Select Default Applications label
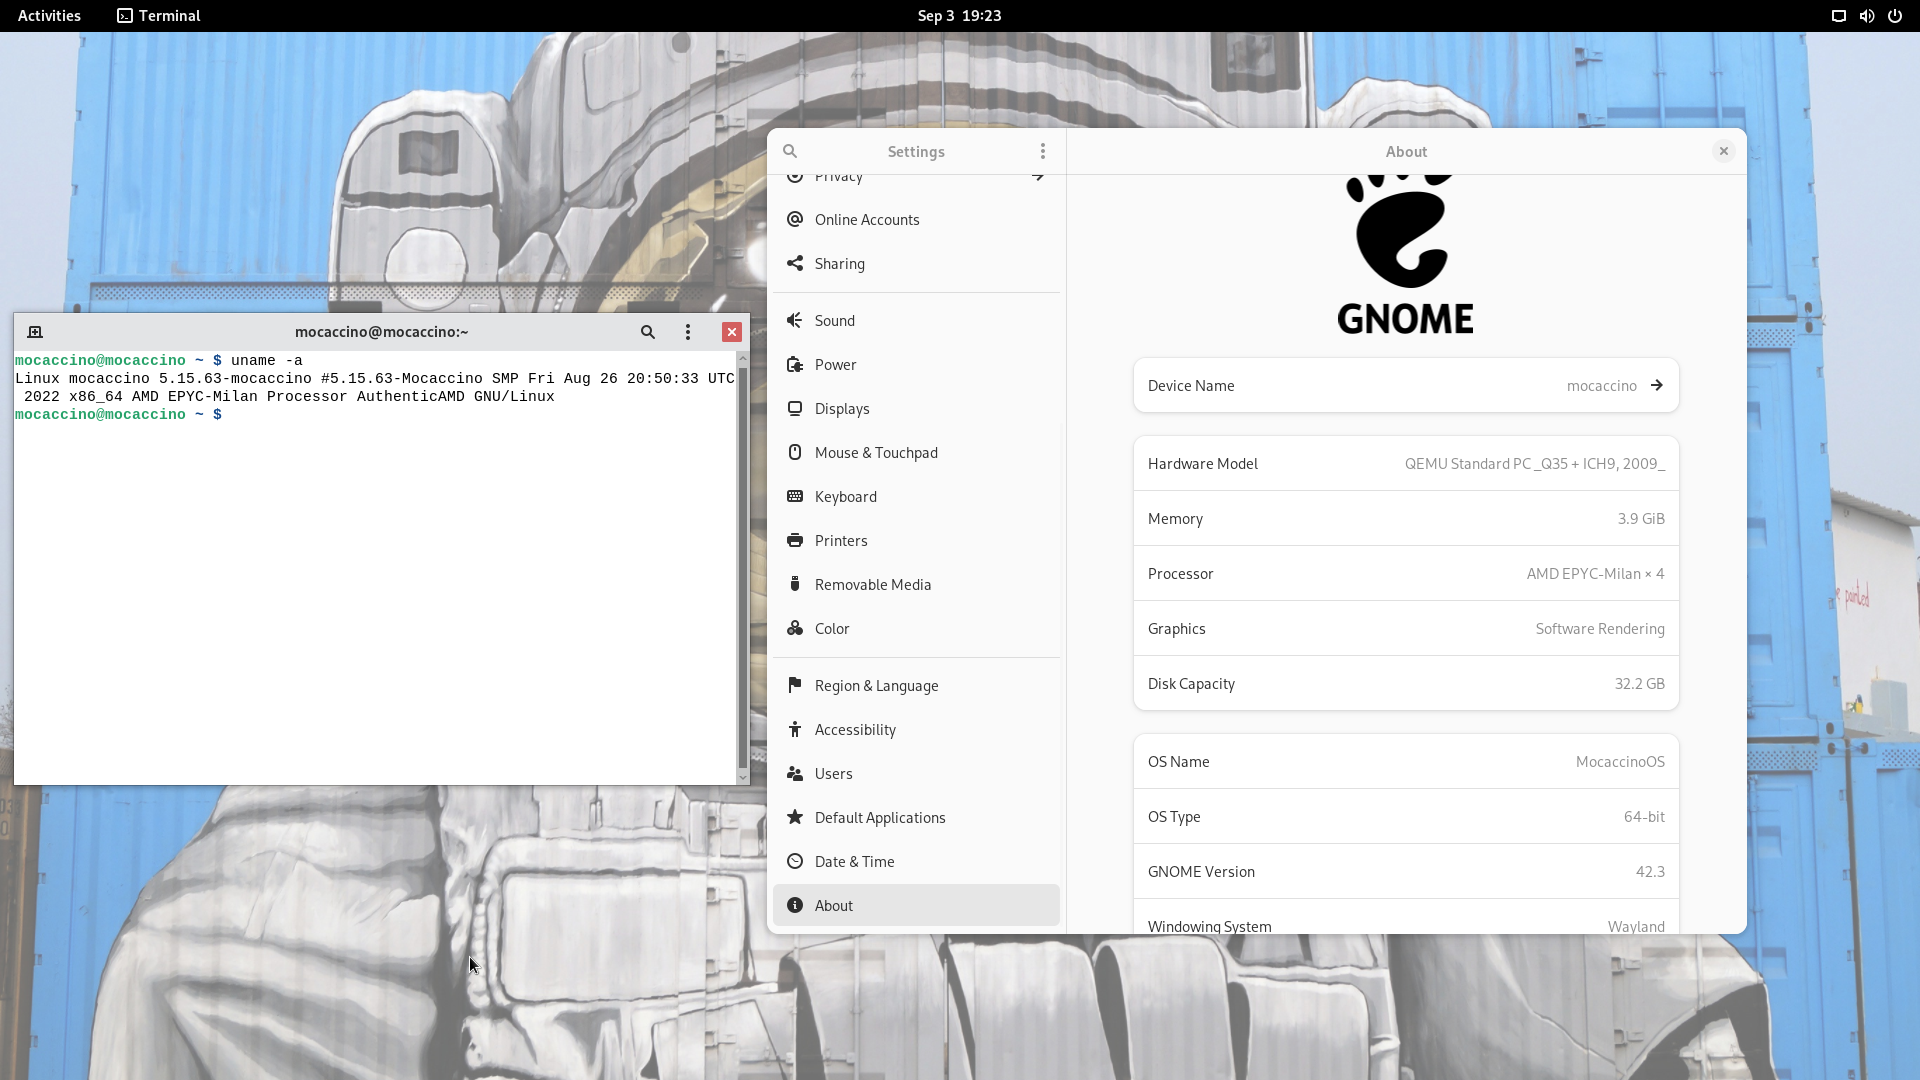This screenshot has width=1920, height=1080. pyautogui.click(x=880, y=817)
